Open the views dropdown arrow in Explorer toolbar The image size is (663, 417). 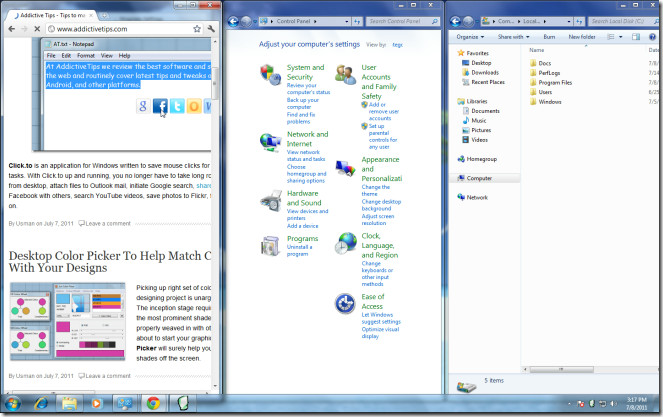(621, 37)
